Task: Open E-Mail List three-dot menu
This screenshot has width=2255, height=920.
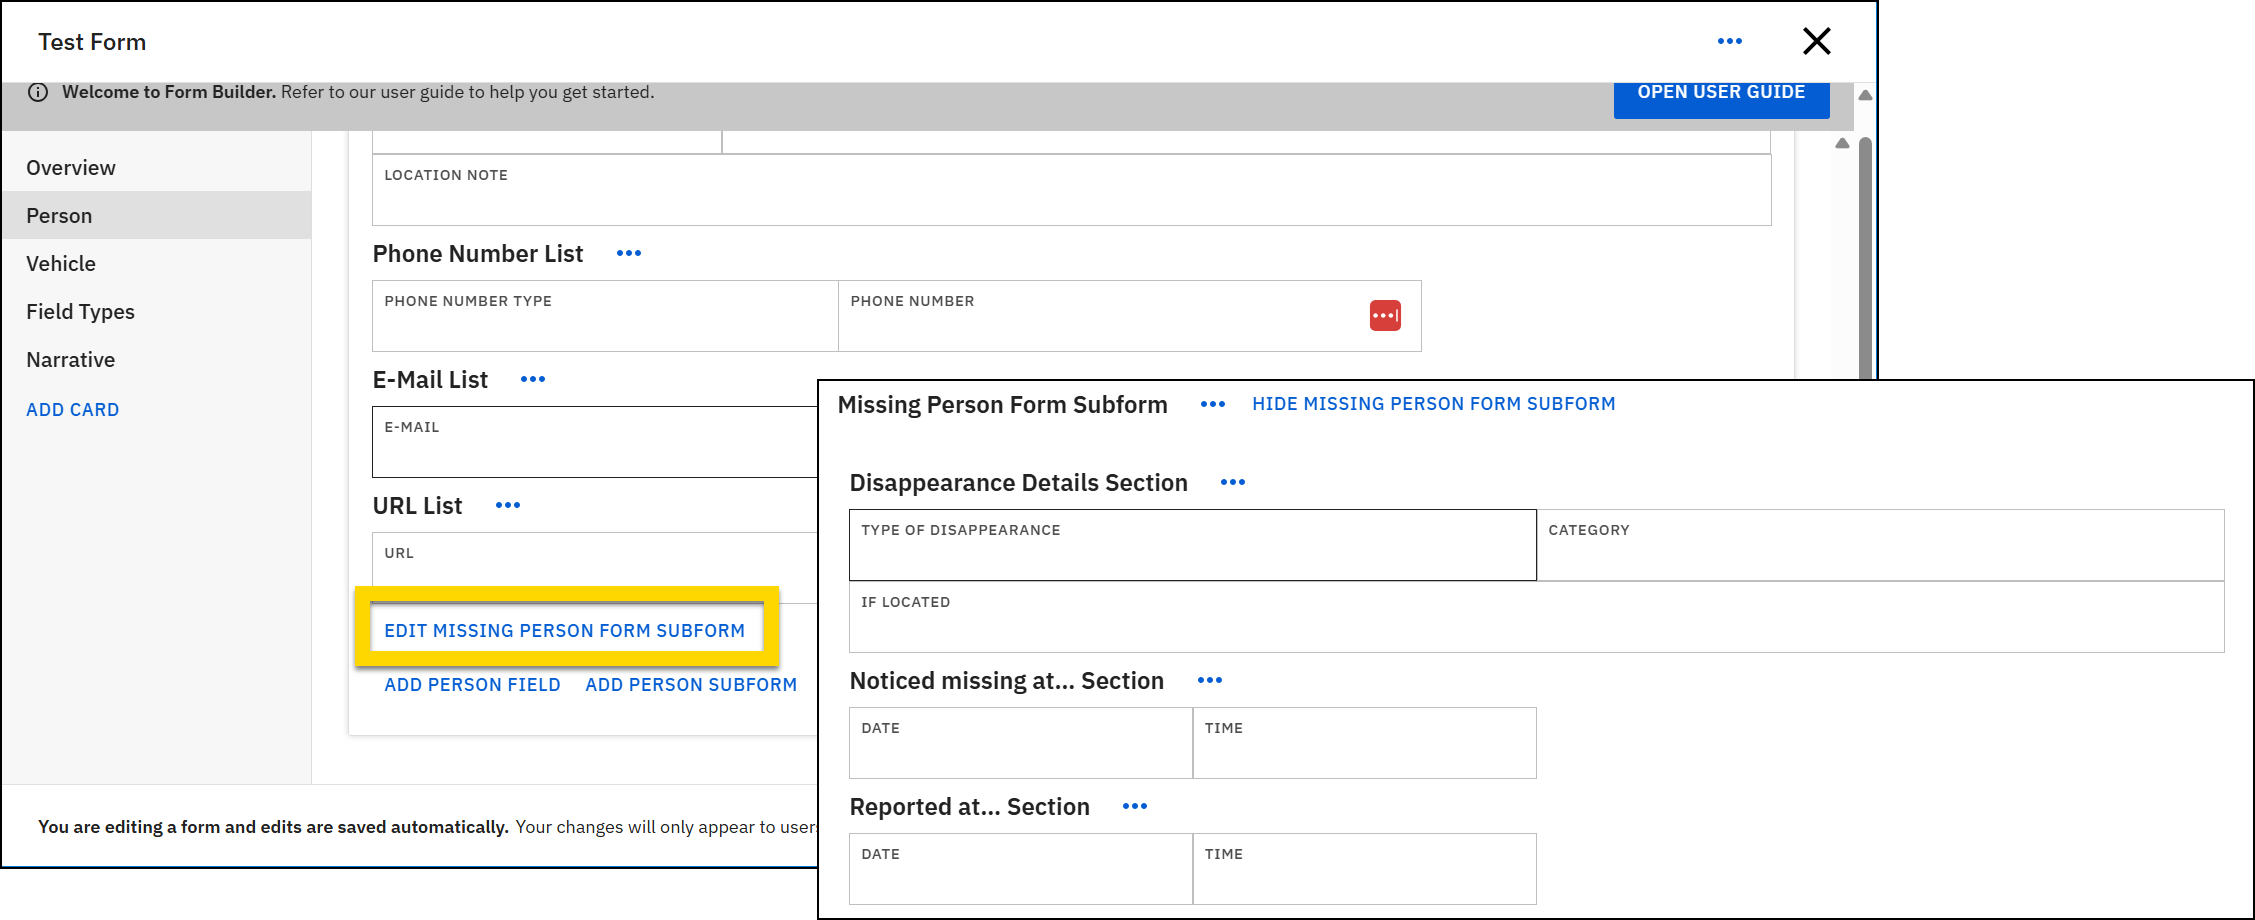Action: point(533,380)
